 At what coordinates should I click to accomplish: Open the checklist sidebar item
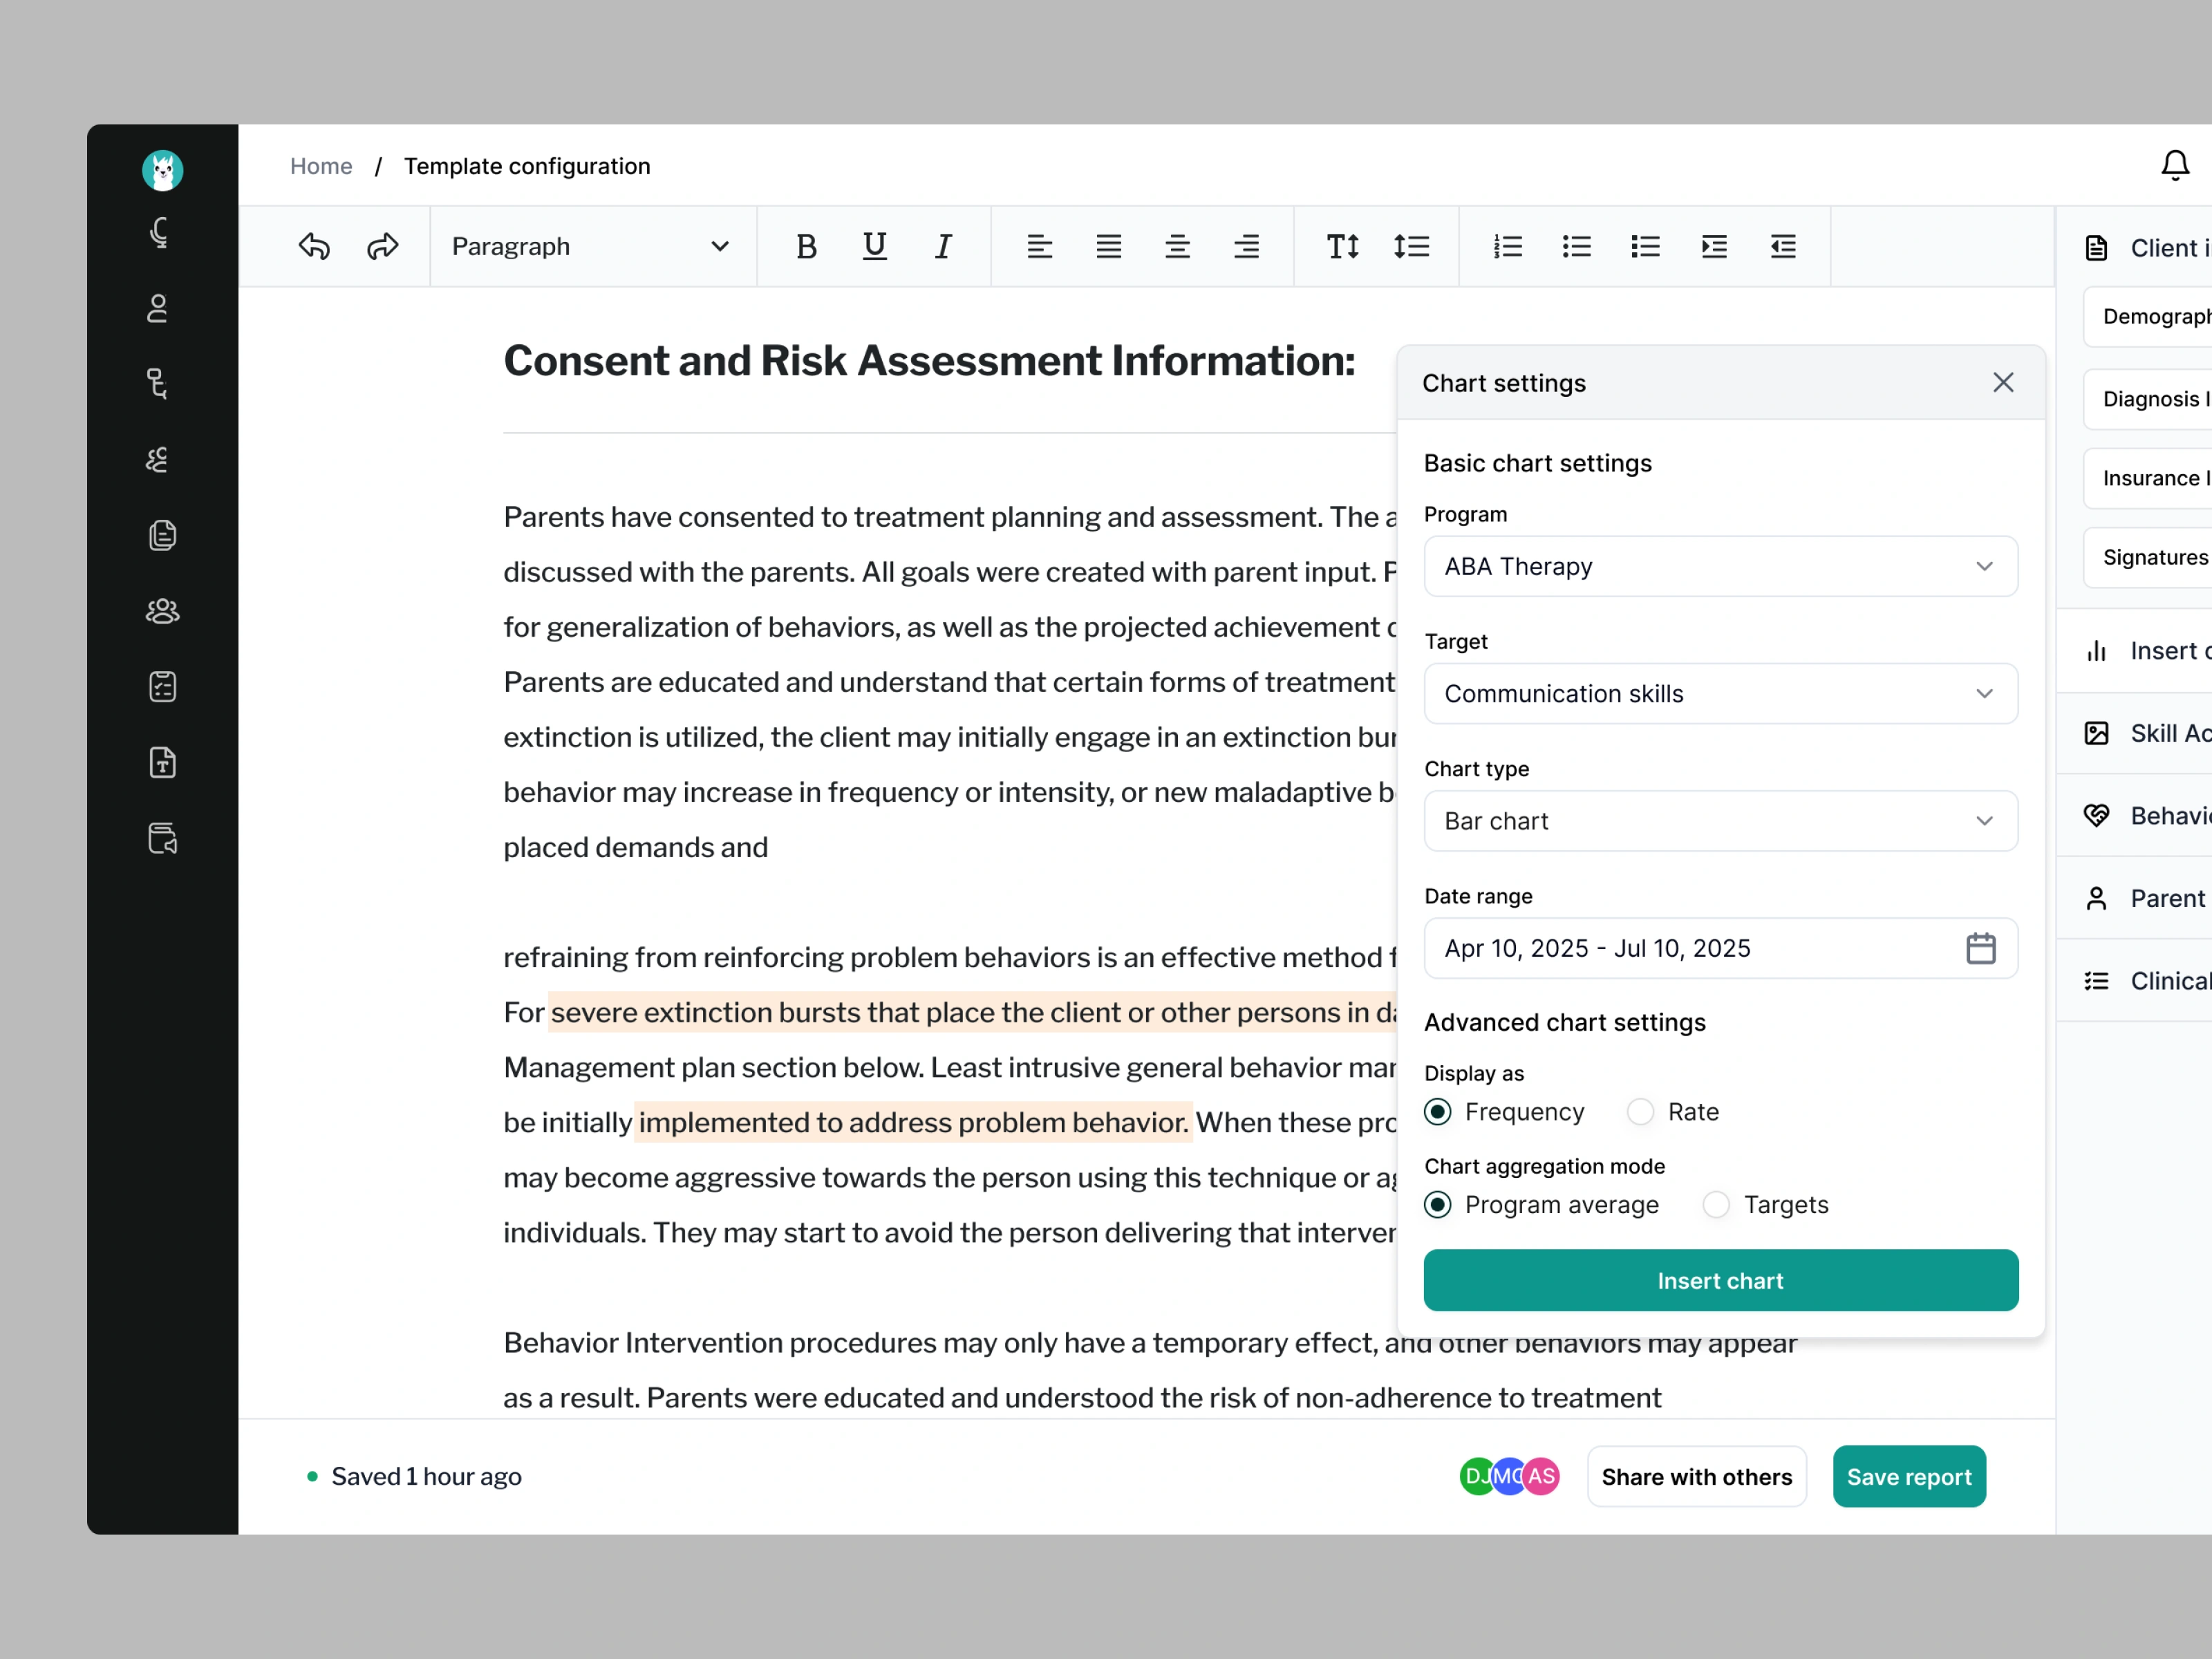point(162,687)
